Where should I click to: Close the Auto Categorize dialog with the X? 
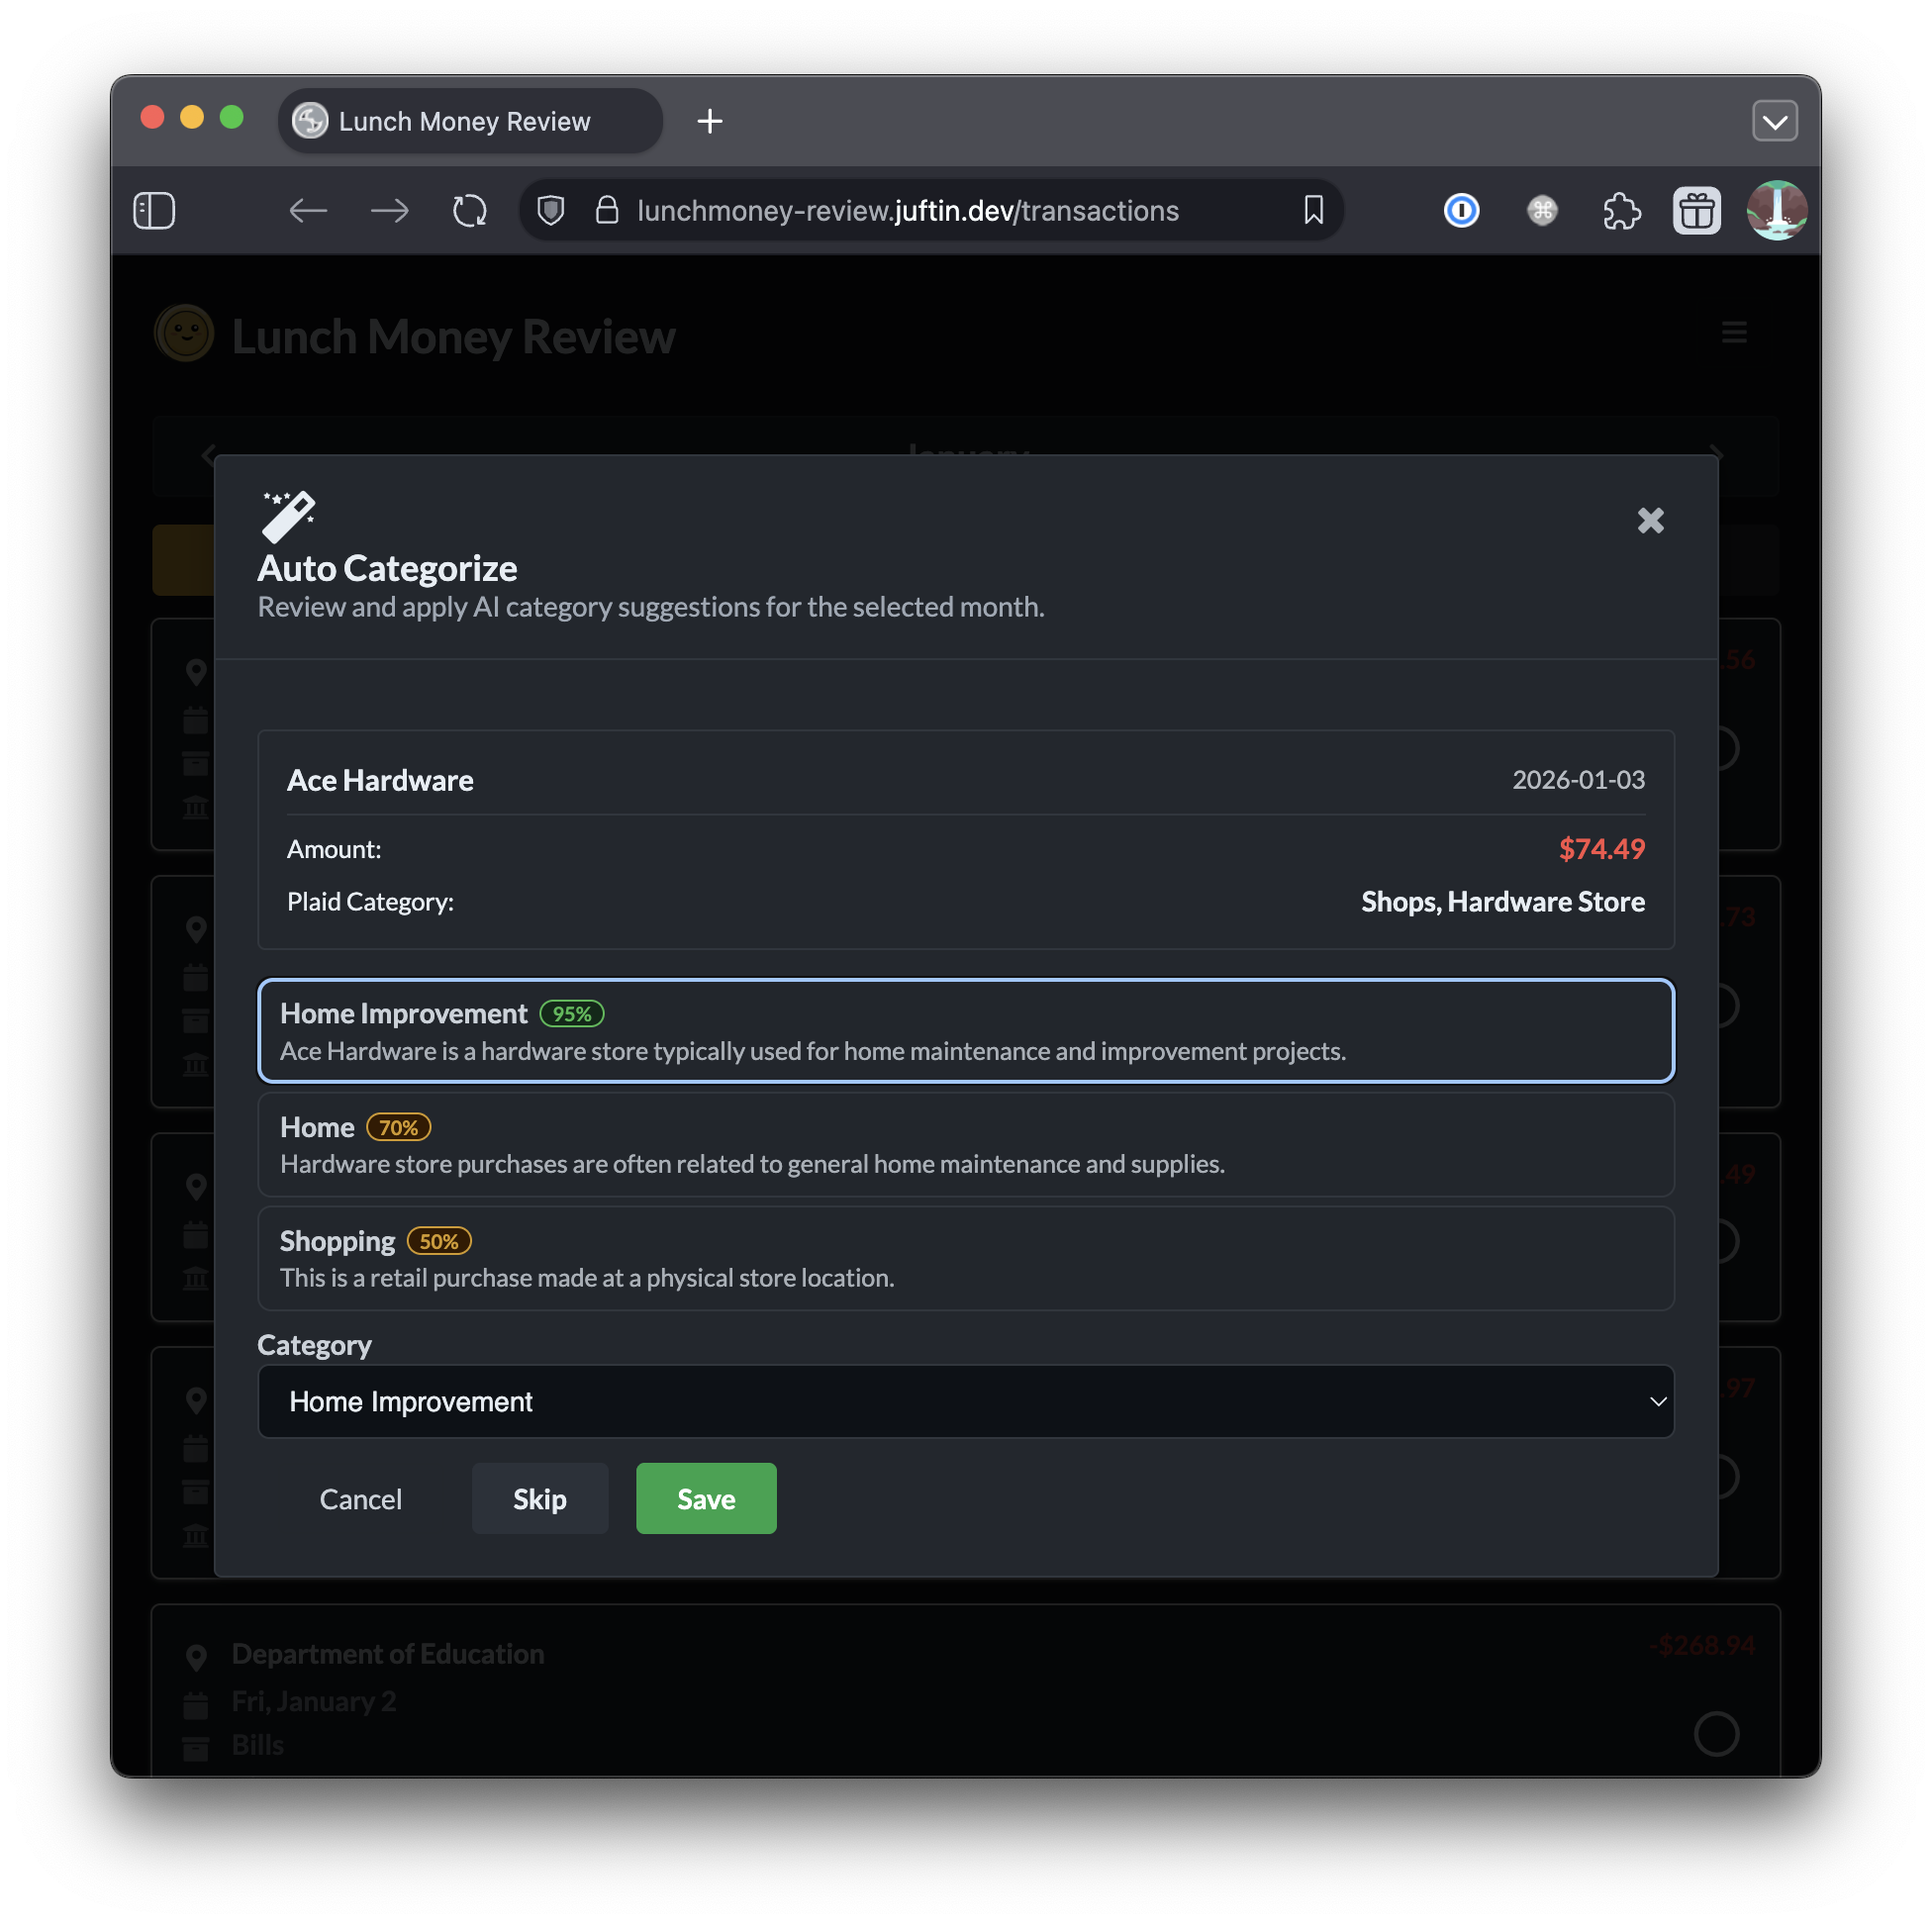pyautogui.click(x=1650, y=520)
